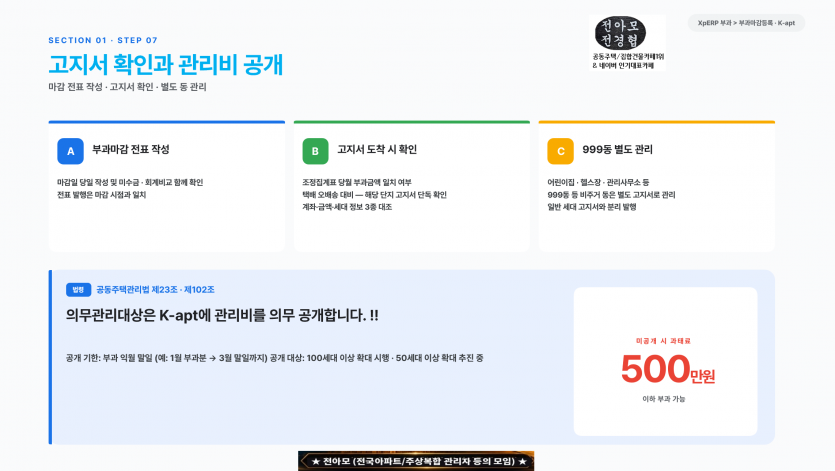Screen dimensions: 835x471
Task: Click the orange C badge icon
Action: 560,151
